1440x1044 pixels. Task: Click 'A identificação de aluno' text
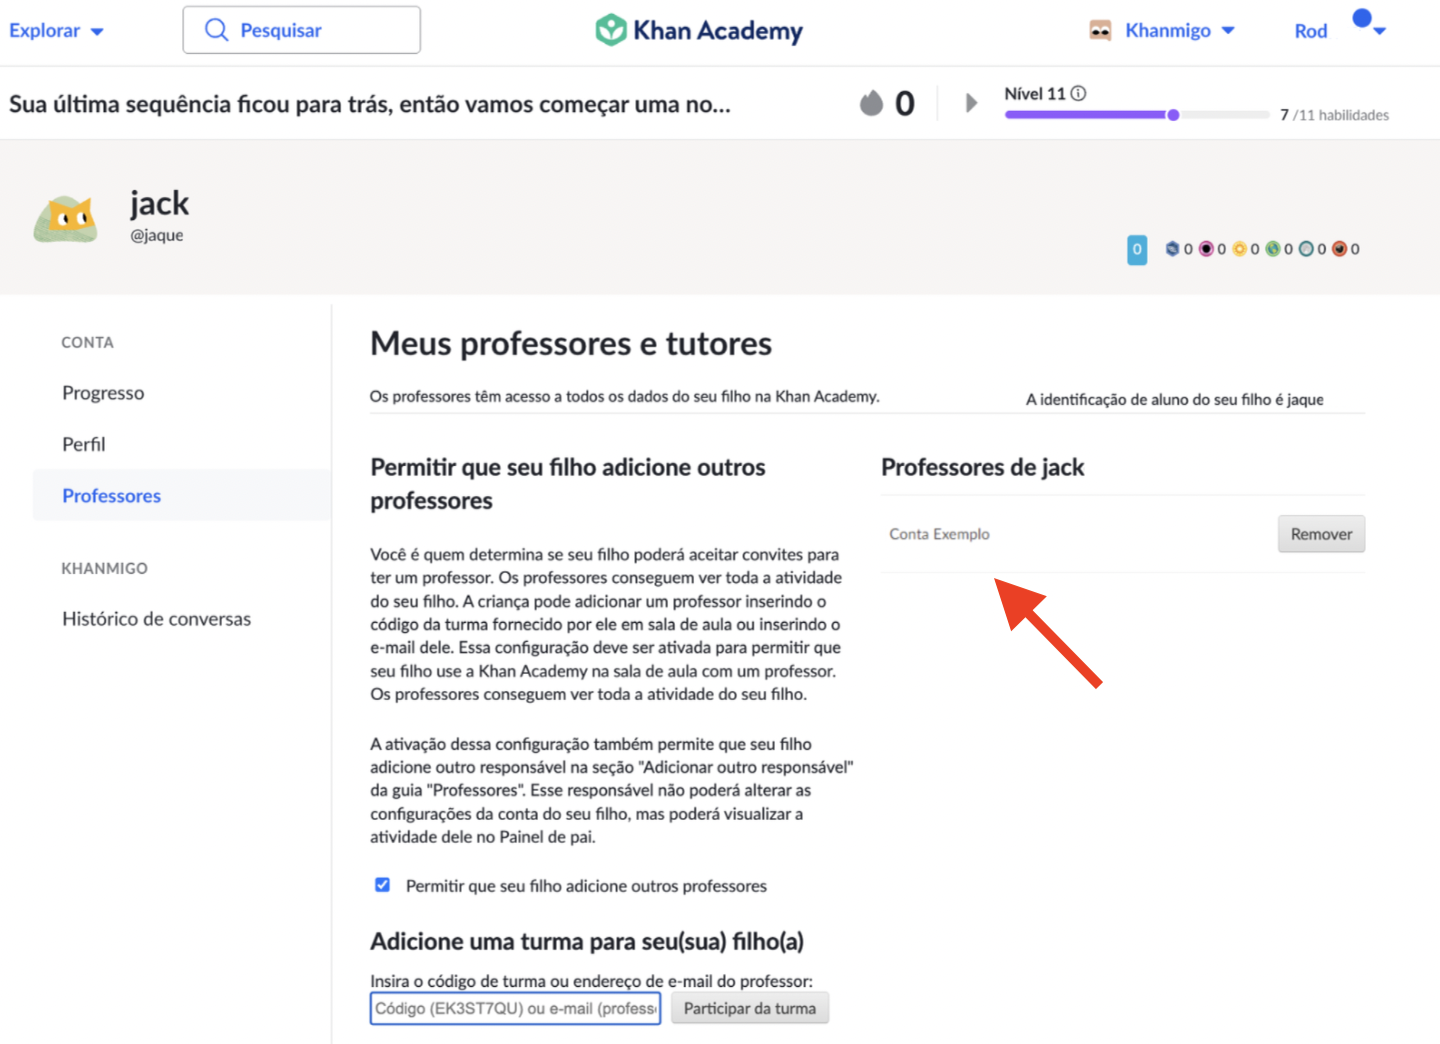click(x=1174, y=400)
